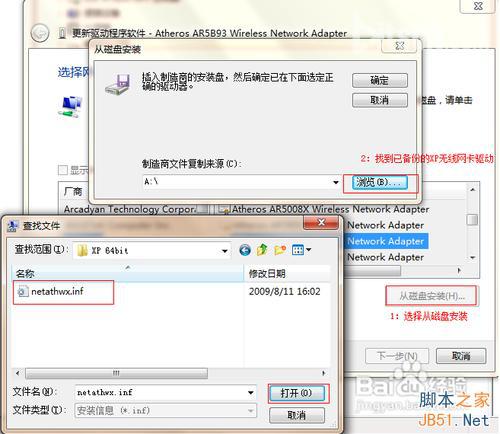
Task: Click the 厂商 manufacturer column header
Action: (73, 191)
